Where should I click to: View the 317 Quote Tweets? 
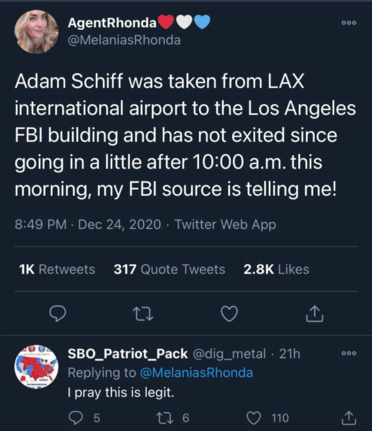click(x=169, y=269)
